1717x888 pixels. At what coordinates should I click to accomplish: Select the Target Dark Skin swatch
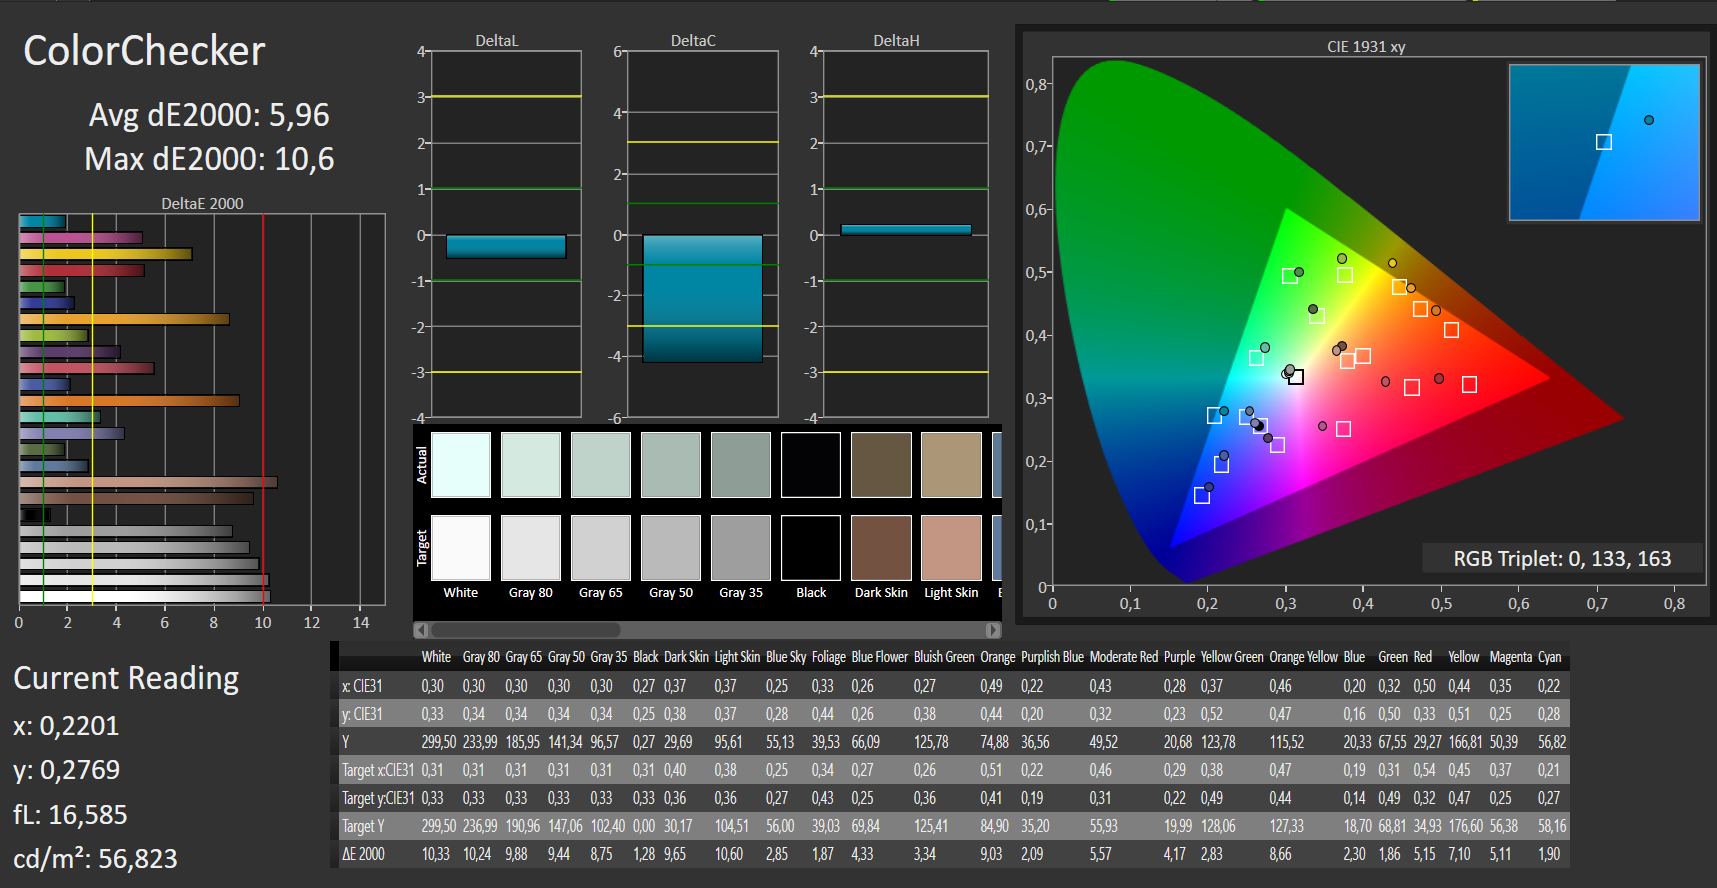pos(881,548)
